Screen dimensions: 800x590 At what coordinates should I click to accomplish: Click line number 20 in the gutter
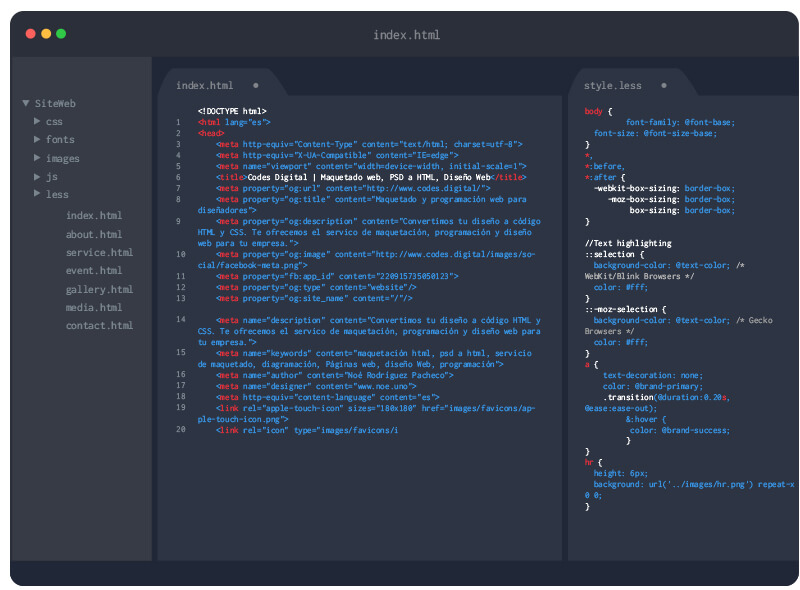point(180,429)
